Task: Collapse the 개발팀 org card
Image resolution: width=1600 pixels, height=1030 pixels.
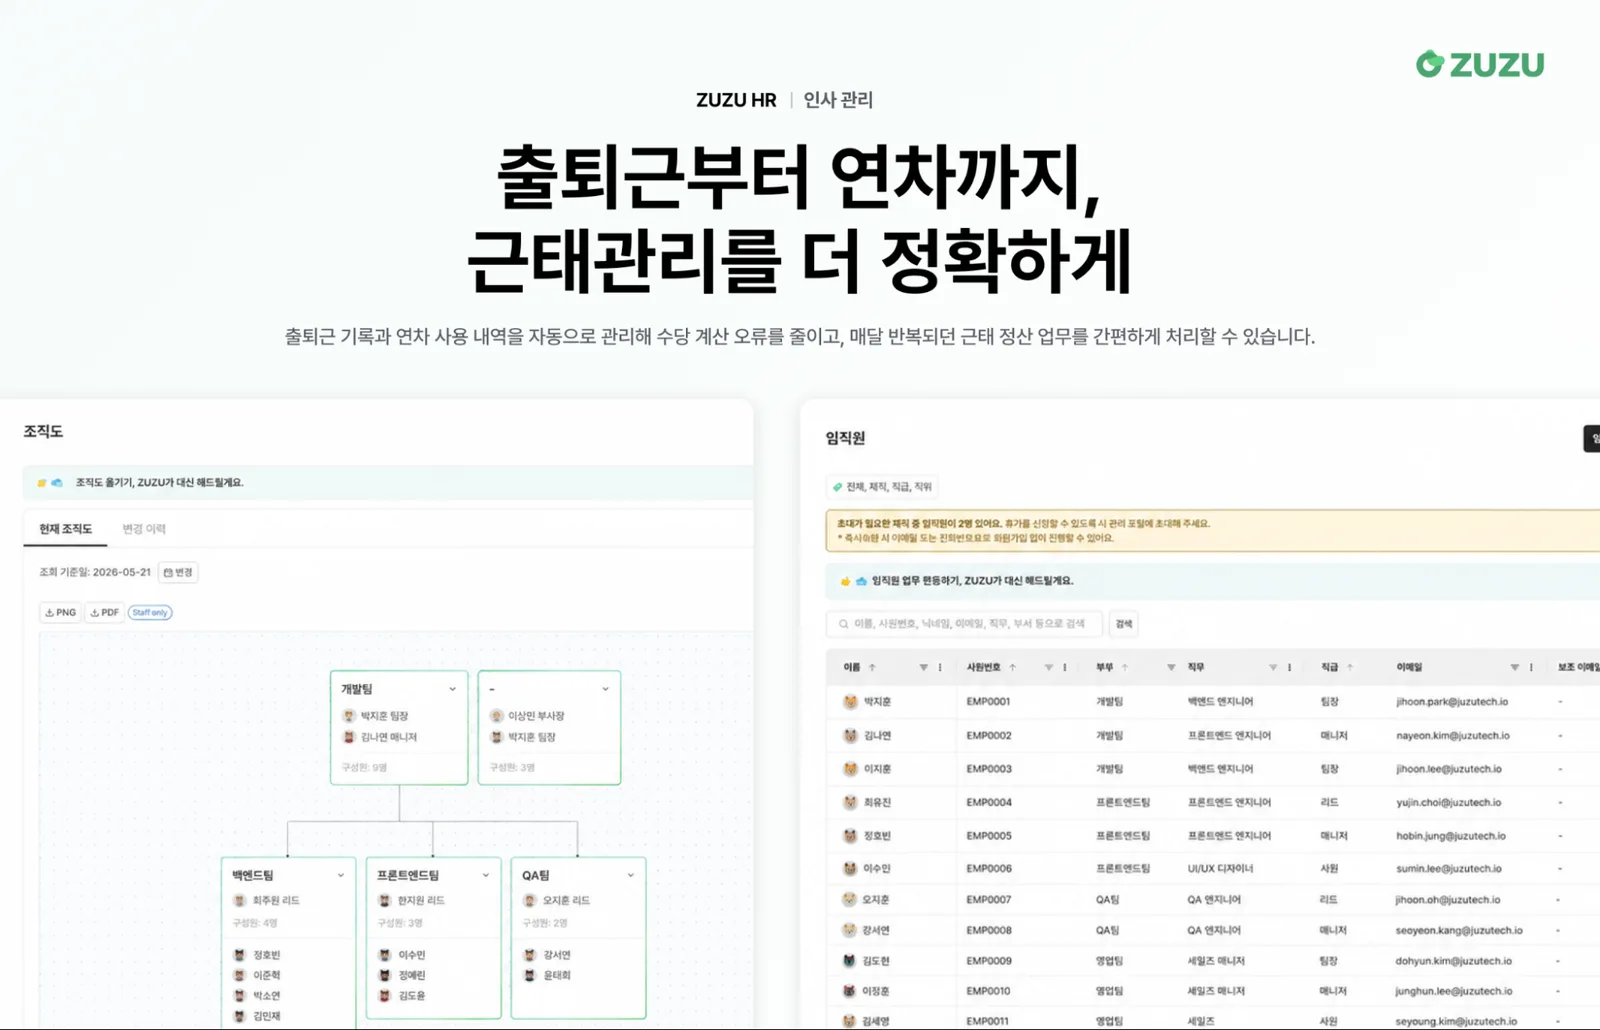Action: coord(452,689)
